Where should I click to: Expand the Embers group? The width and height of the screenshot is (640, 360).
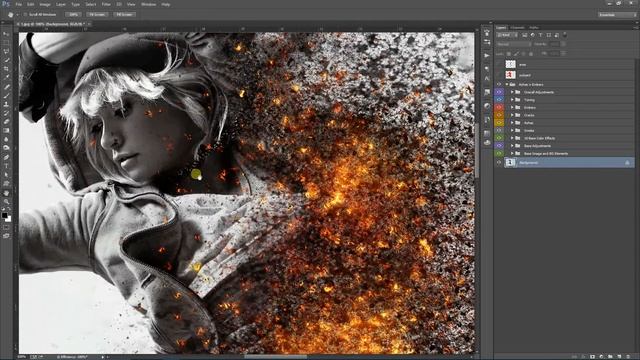pos(512,107)
